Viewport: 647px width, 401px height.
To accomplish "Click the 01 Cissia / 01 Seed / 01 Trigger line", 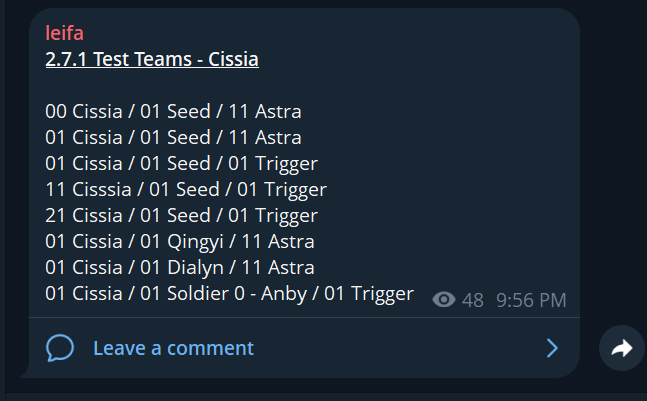I will (x=182, y=164).
